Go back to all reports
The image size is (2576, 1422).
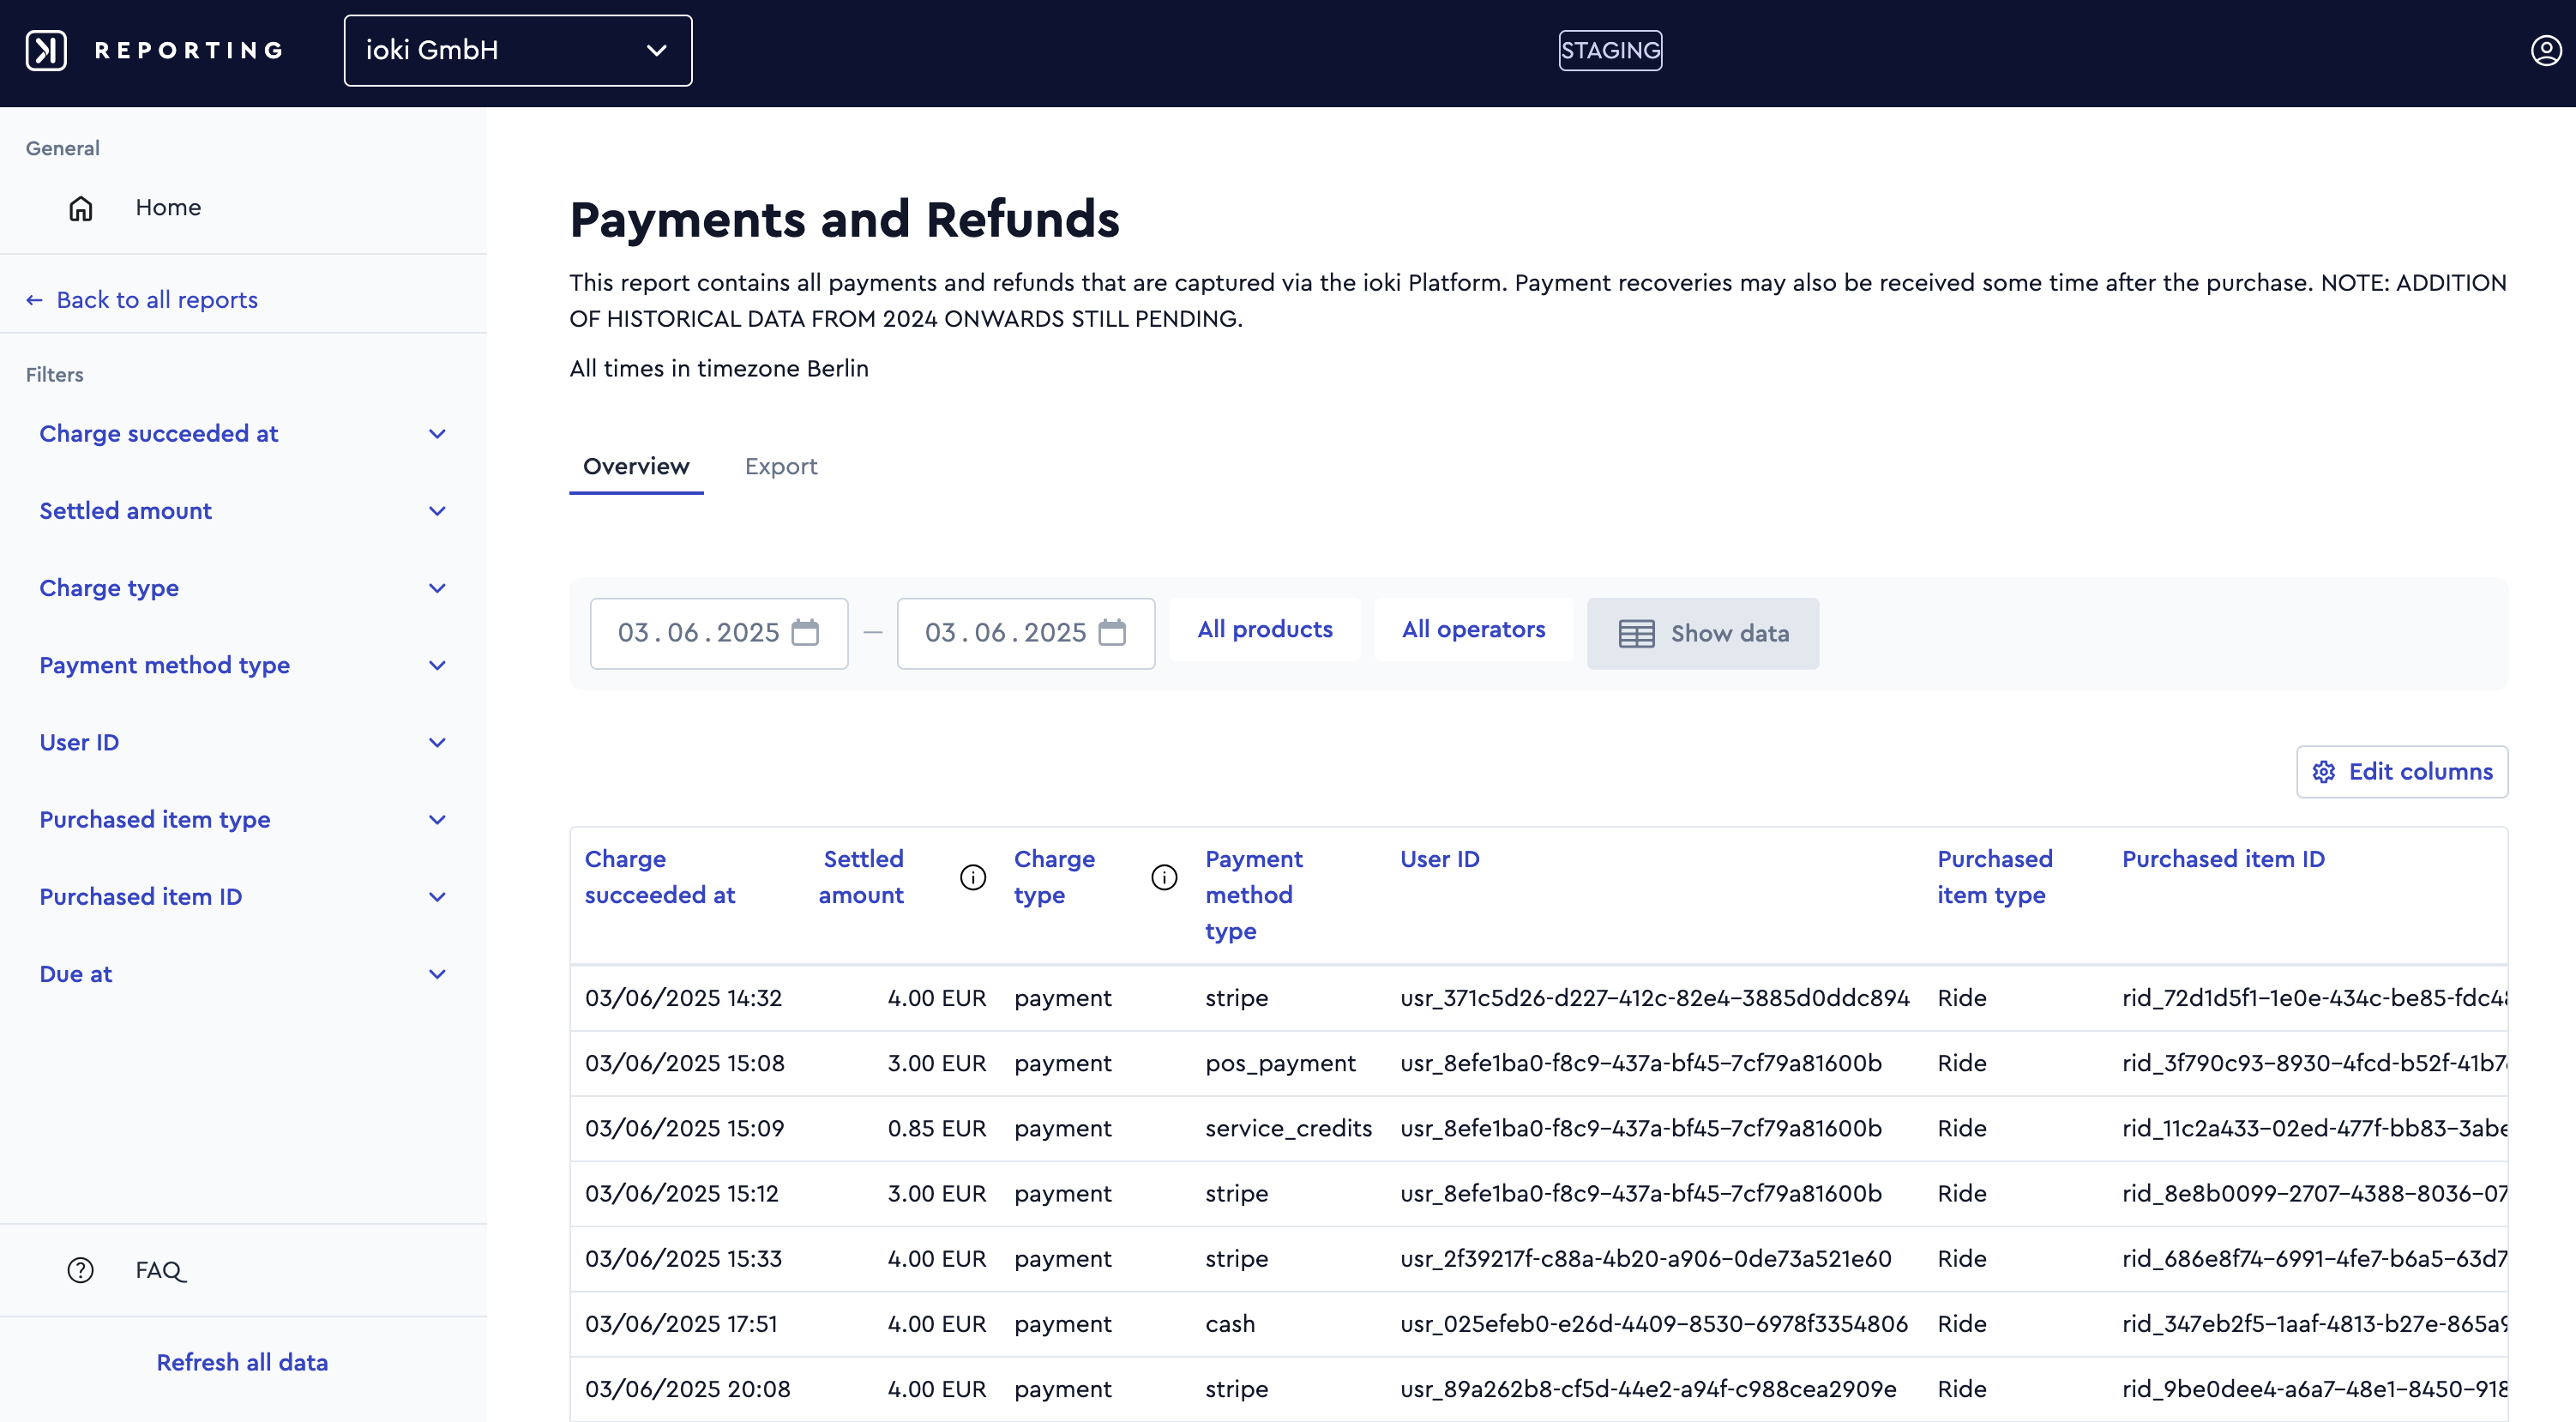[x=142, y=300]
